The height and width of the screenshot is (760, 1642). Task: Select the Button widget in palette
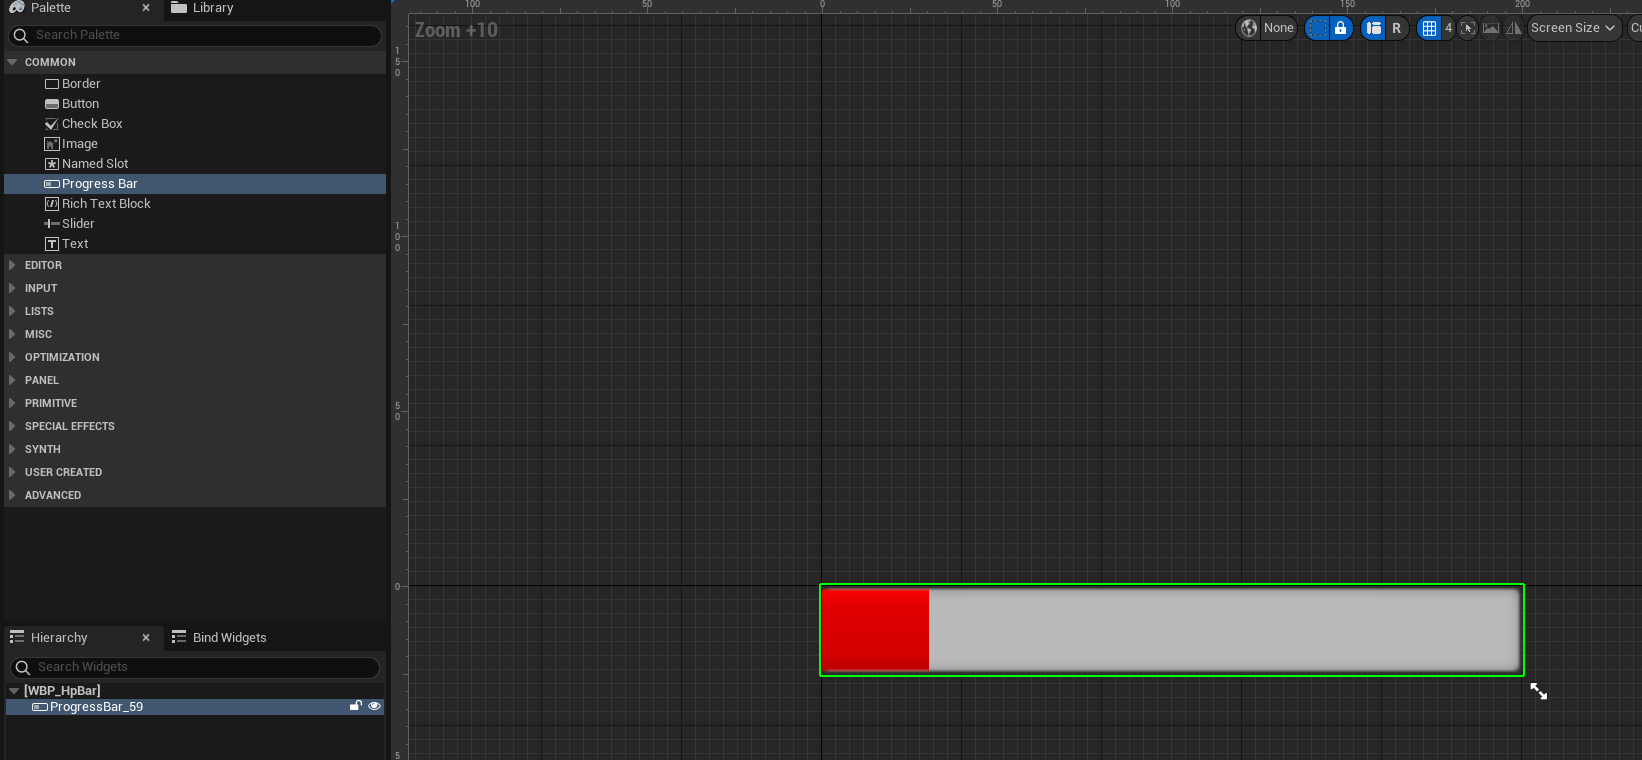coord(195,104)
